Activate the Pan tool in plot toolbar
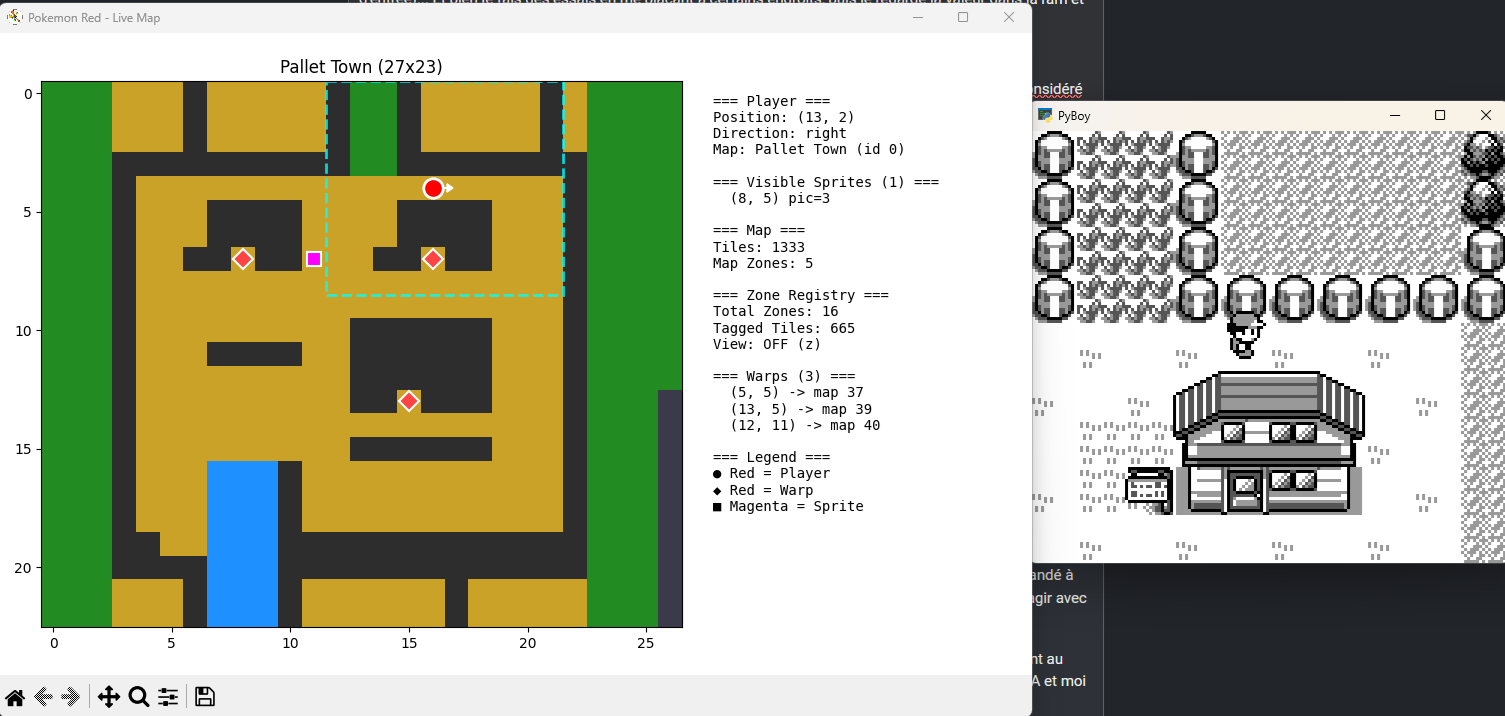 [x=109, y=697]
